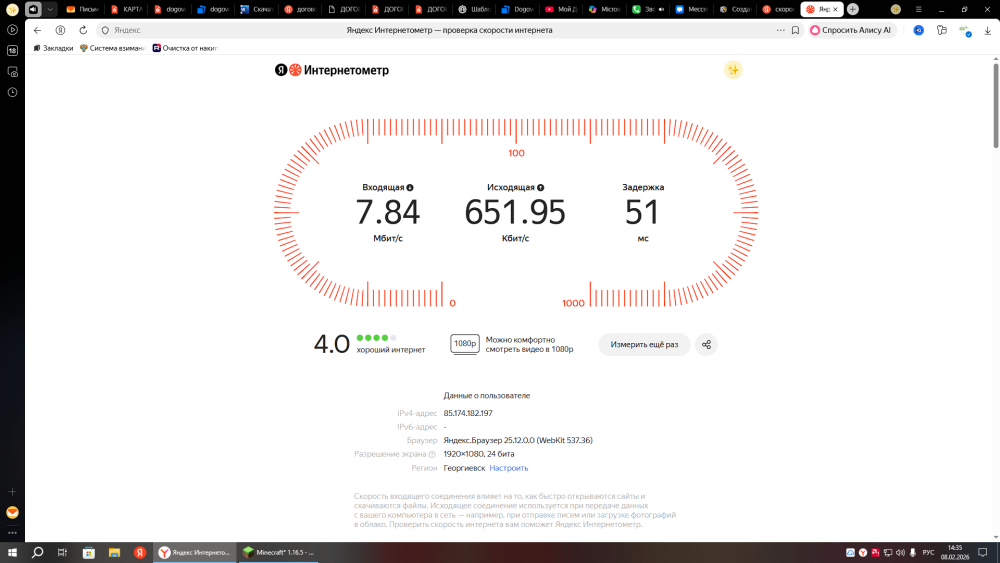This screenshot has width=1000, height=563.
Task: Show info about Исходящая speed
Action: tap(541, 187)
